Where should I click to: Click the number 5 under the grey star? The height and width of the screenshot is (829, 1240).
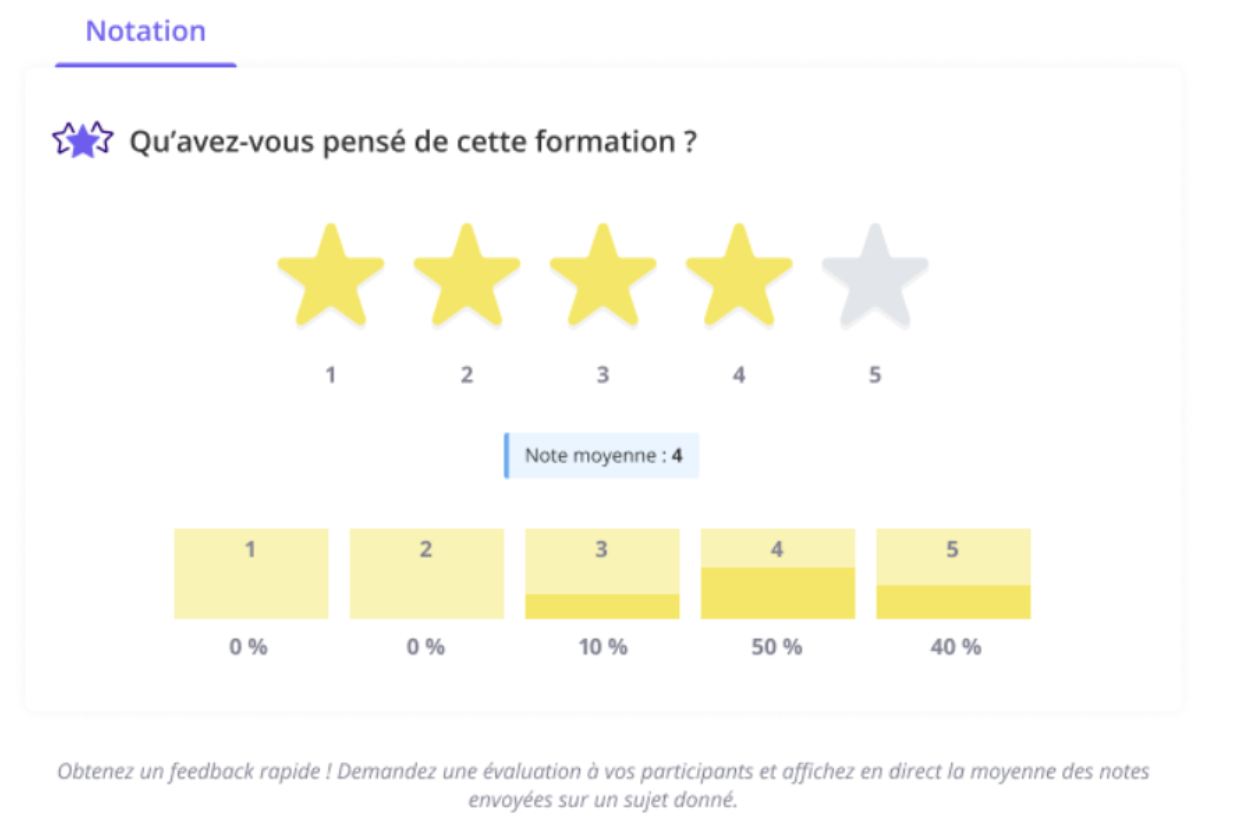[x=875, y=376]
